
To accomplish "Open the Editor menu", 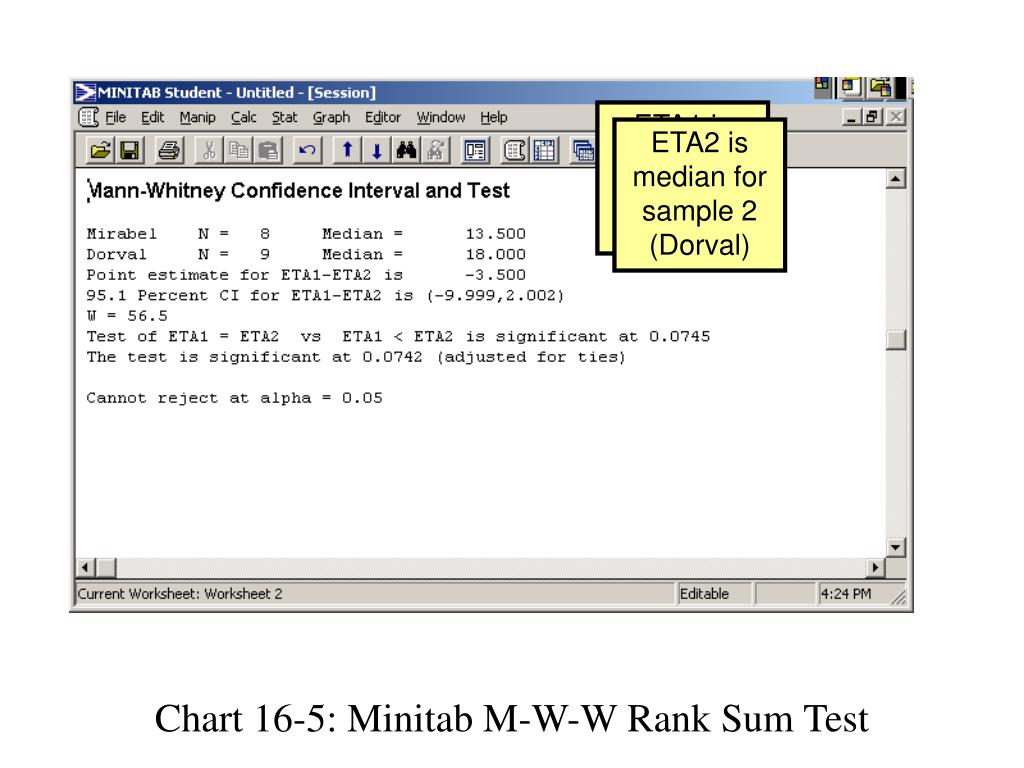I will coord(383,118).
